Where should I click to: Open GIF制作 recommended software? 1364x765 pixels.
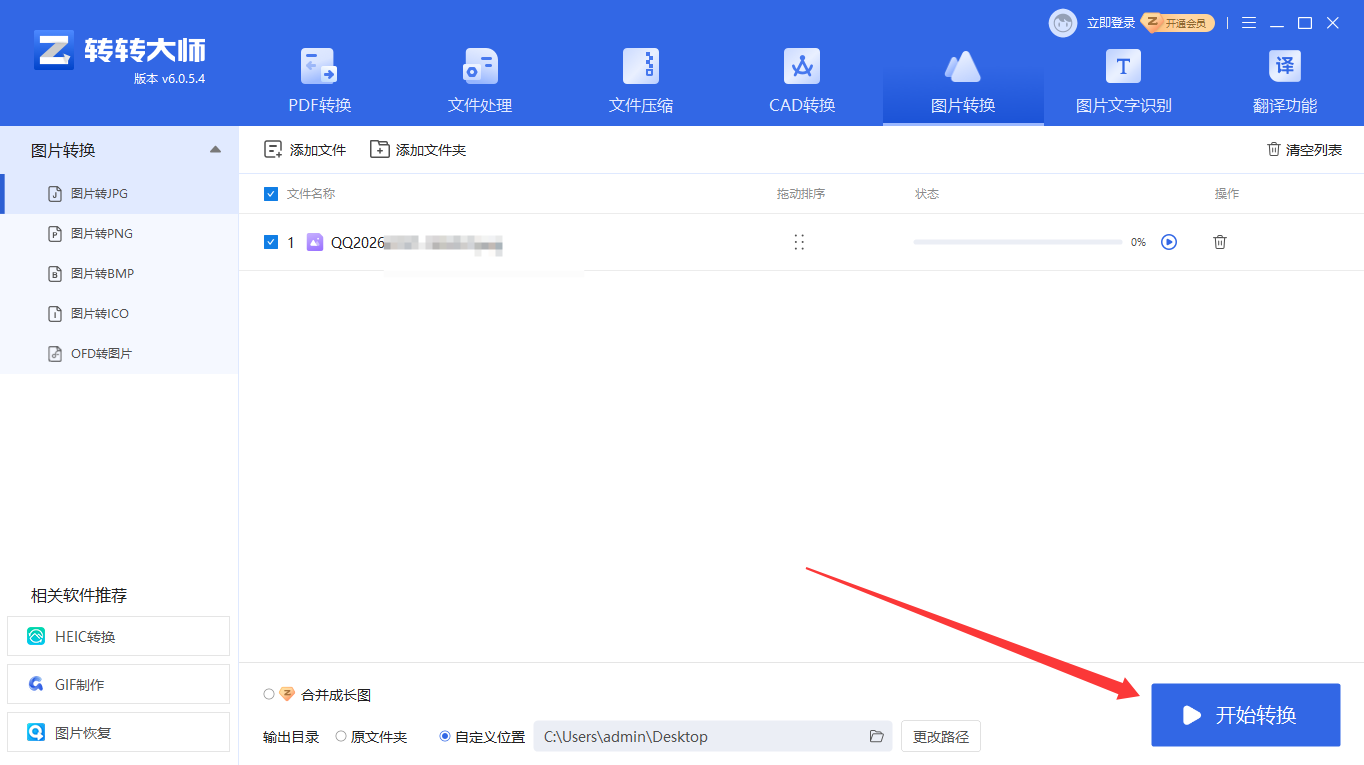118,684
